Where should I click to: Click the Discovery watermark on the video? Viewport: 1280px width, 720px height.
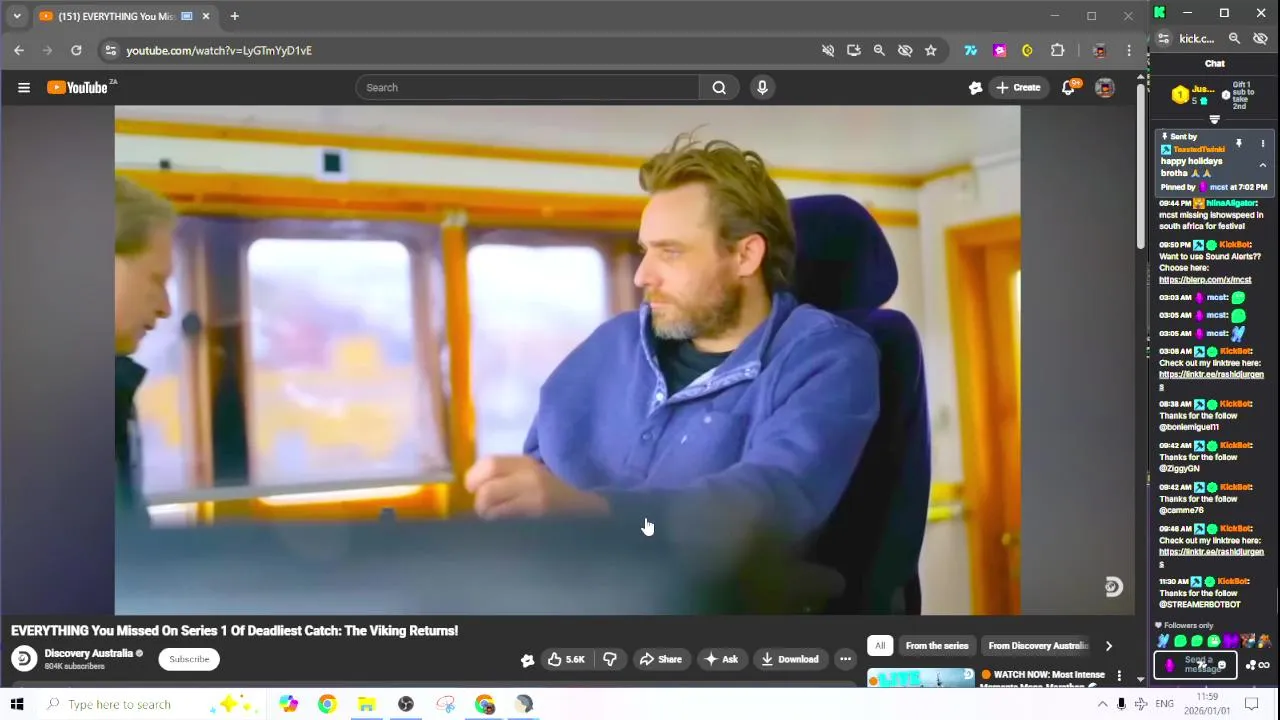[x=1113, y=587]
